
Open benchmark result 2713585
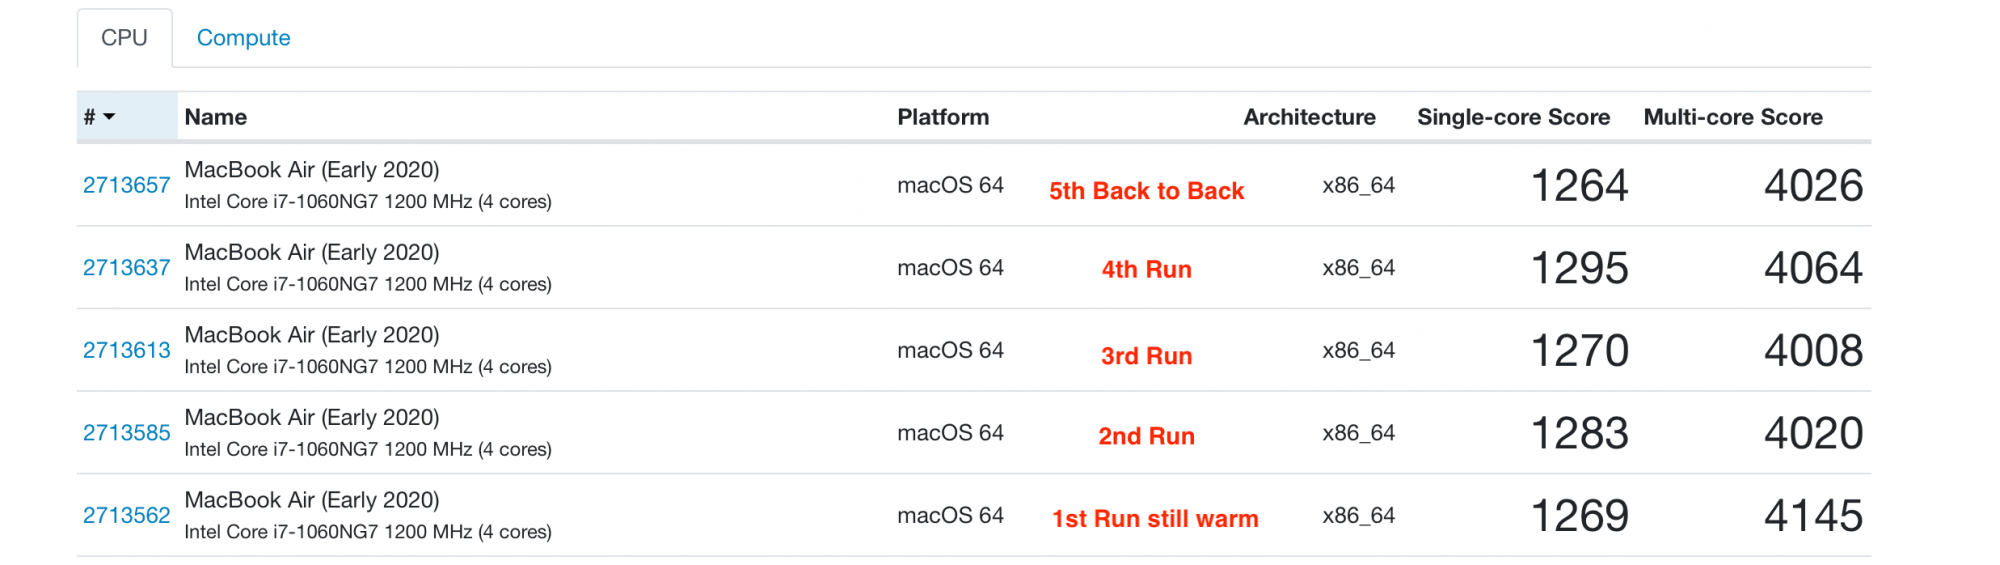(x=126, y=433)
